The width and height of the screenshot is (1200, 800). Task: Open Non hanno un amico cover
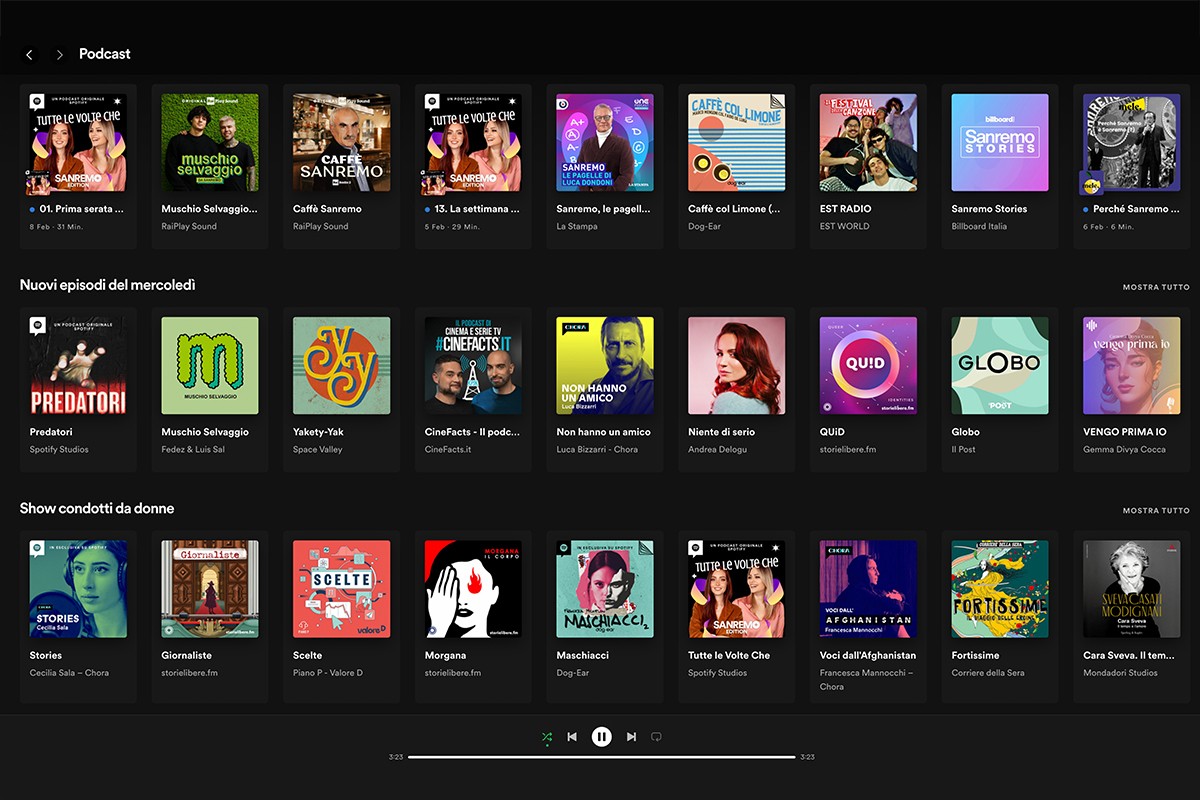click(x=605, y=365)
